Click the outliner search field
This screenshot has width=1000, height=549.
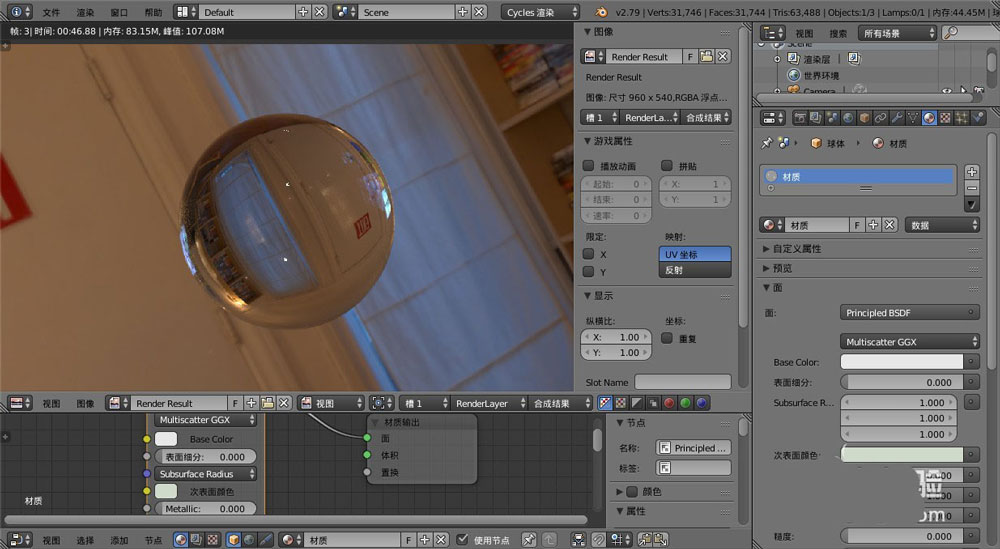970,33
